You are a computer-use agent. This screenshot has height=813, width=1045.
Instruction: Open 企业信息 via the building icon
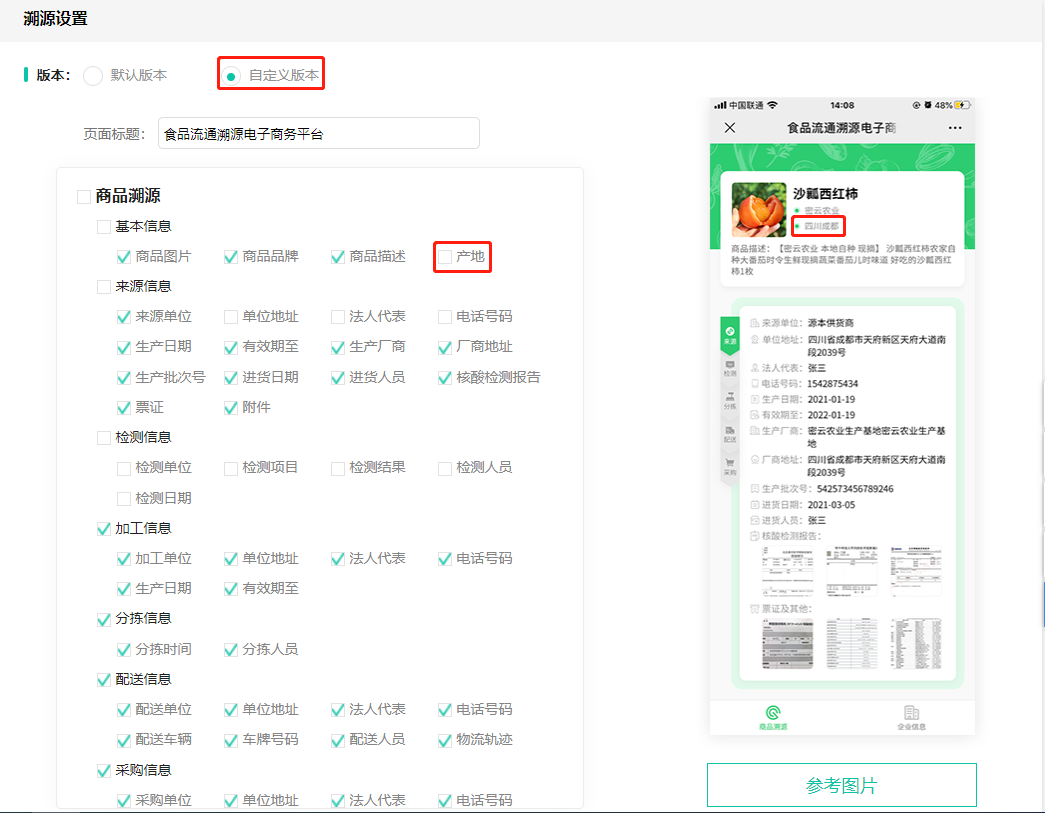pyautogui.click(x=911, y=712)
